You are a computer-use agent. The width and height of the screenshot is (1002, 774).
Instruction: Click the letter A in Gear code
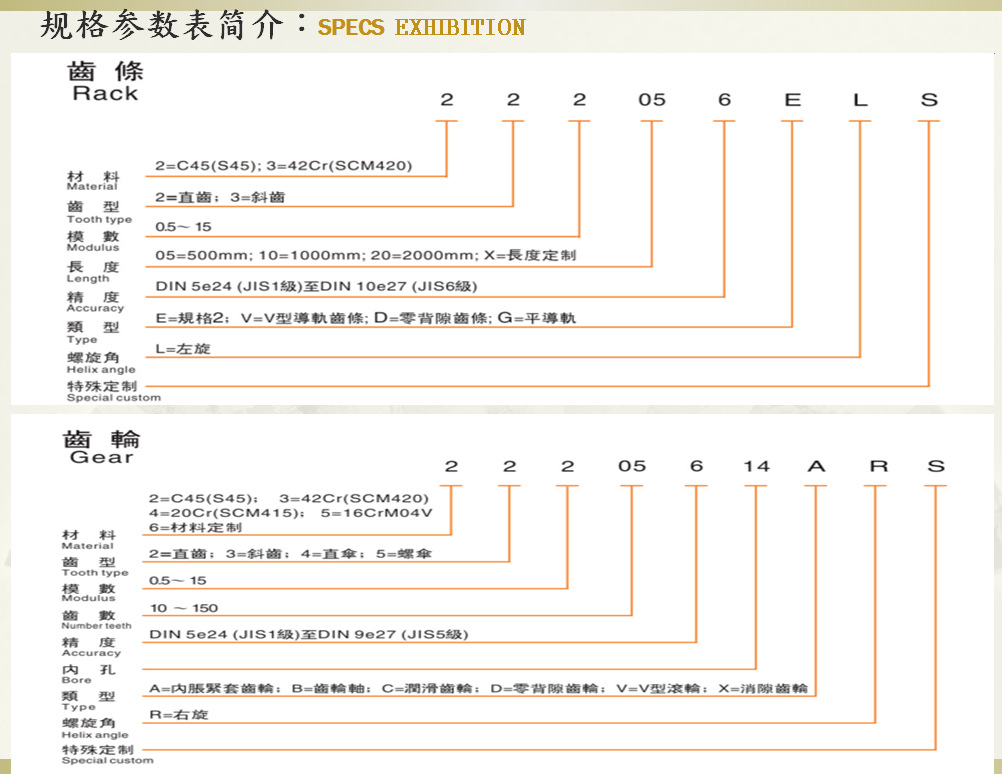(817, 466)
